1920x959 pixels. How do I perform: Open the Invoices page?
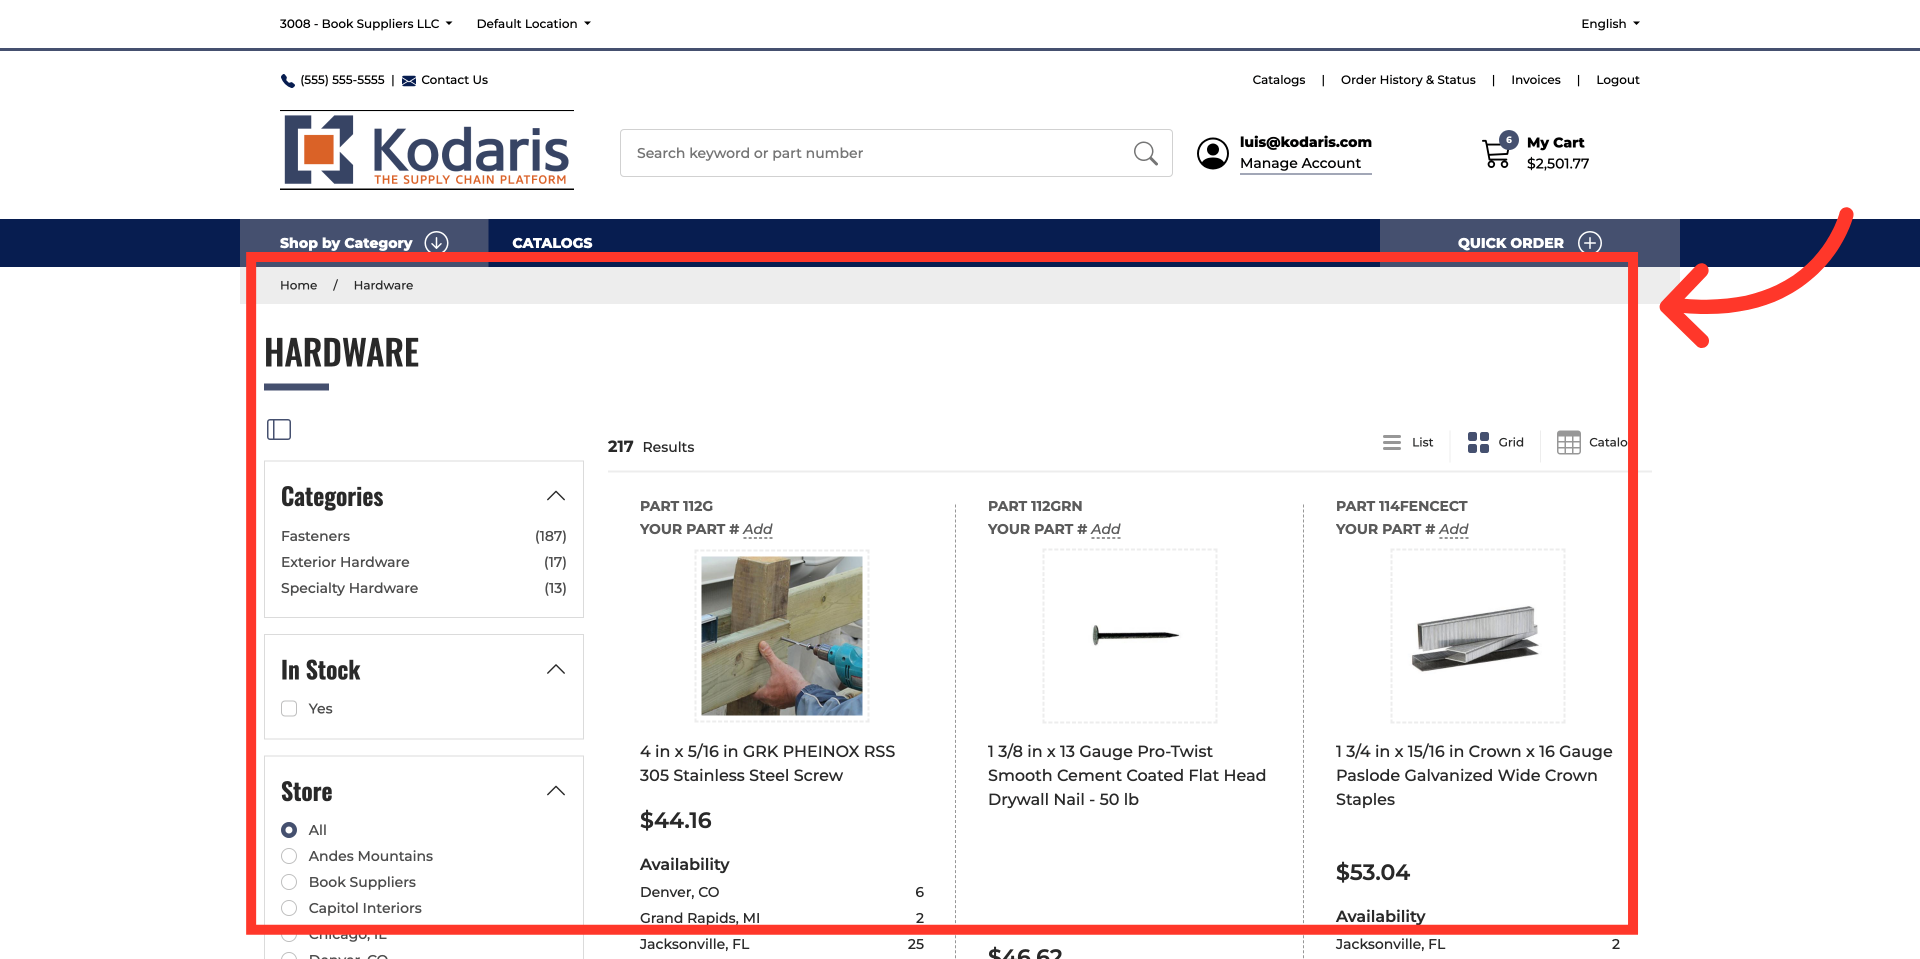(1536, 80)
